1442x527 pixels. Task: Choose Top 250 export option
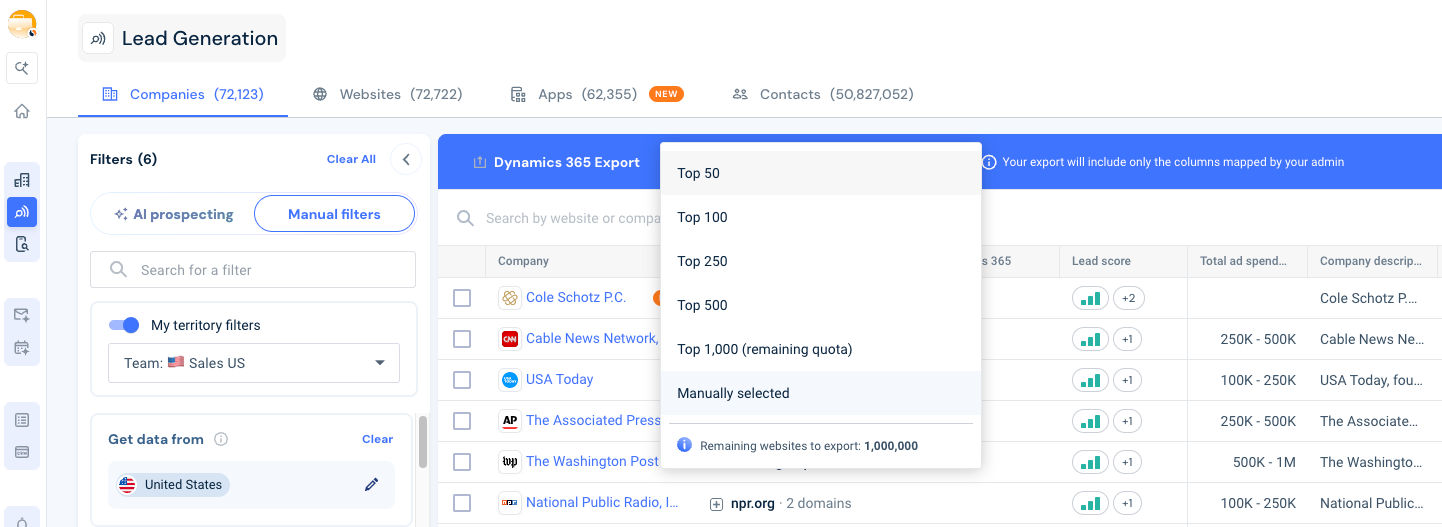click(820, 261)
